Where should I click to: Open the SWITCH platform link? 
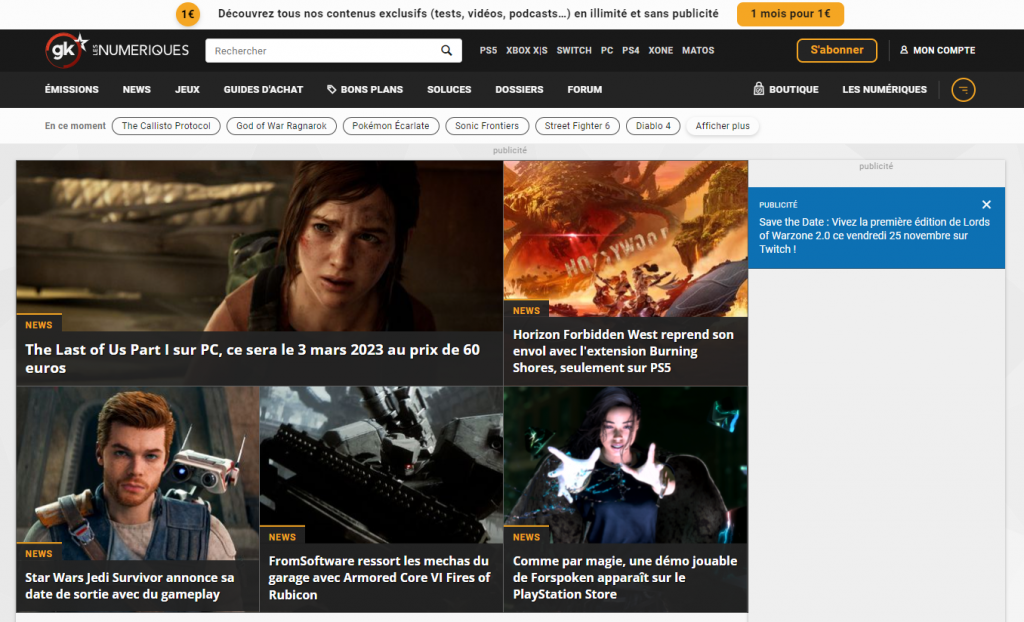574,50
